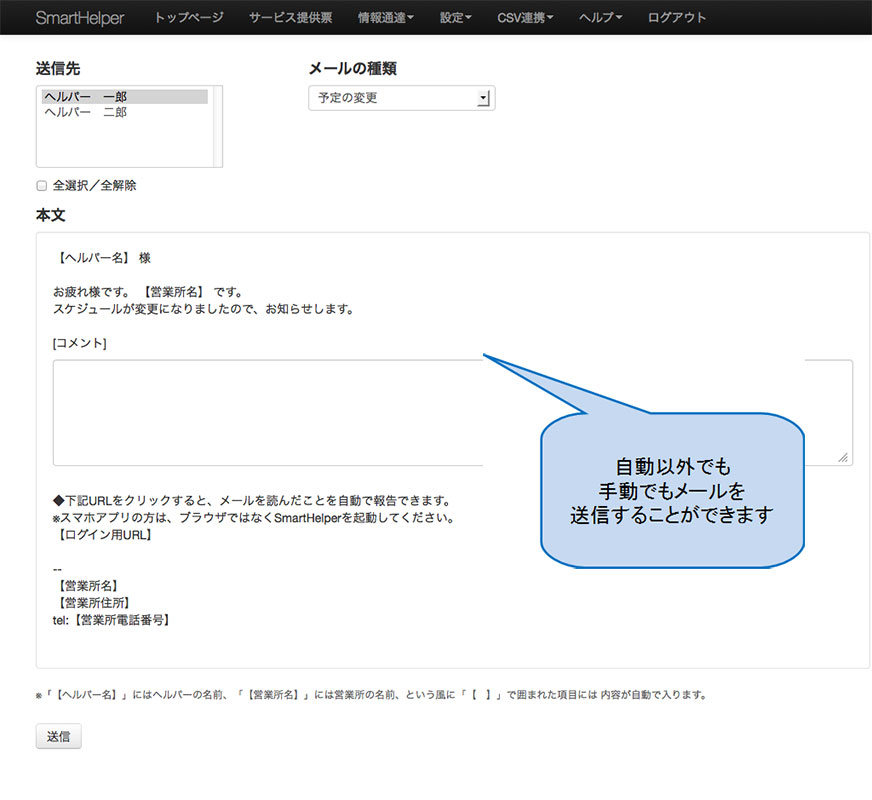Image resolution: width=872 pixels, height=800 pixels.
Task: Select recipient ヘルパー 二郎
Action: tap(125, 112)
